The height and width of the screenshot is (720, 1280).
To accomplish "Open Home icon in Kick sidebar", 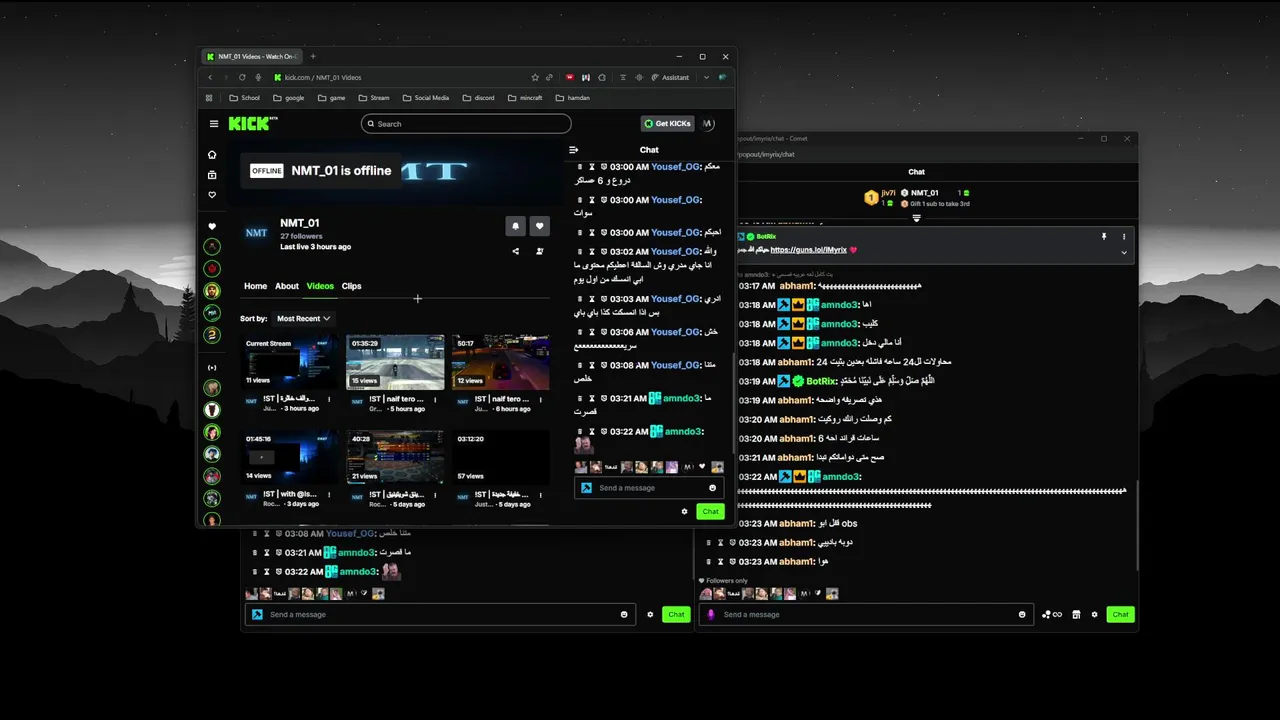I will point(212,155).
